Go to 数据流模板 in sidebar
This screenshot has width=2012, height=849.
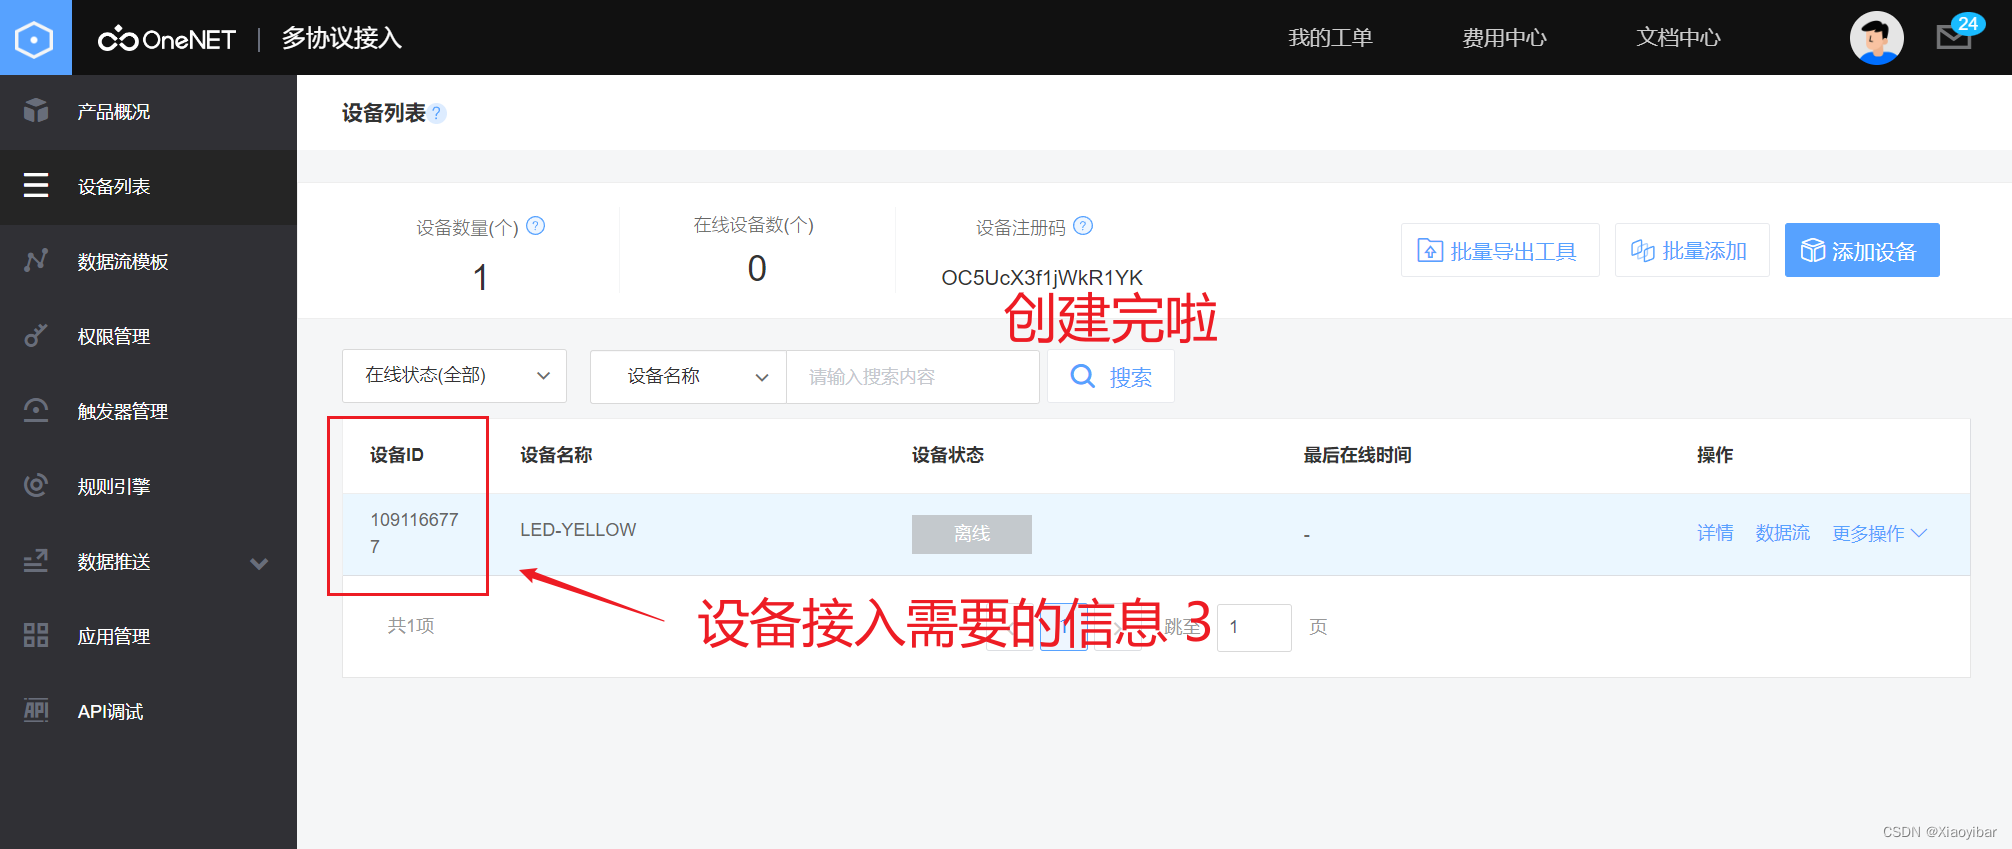[x=148, y=262]
